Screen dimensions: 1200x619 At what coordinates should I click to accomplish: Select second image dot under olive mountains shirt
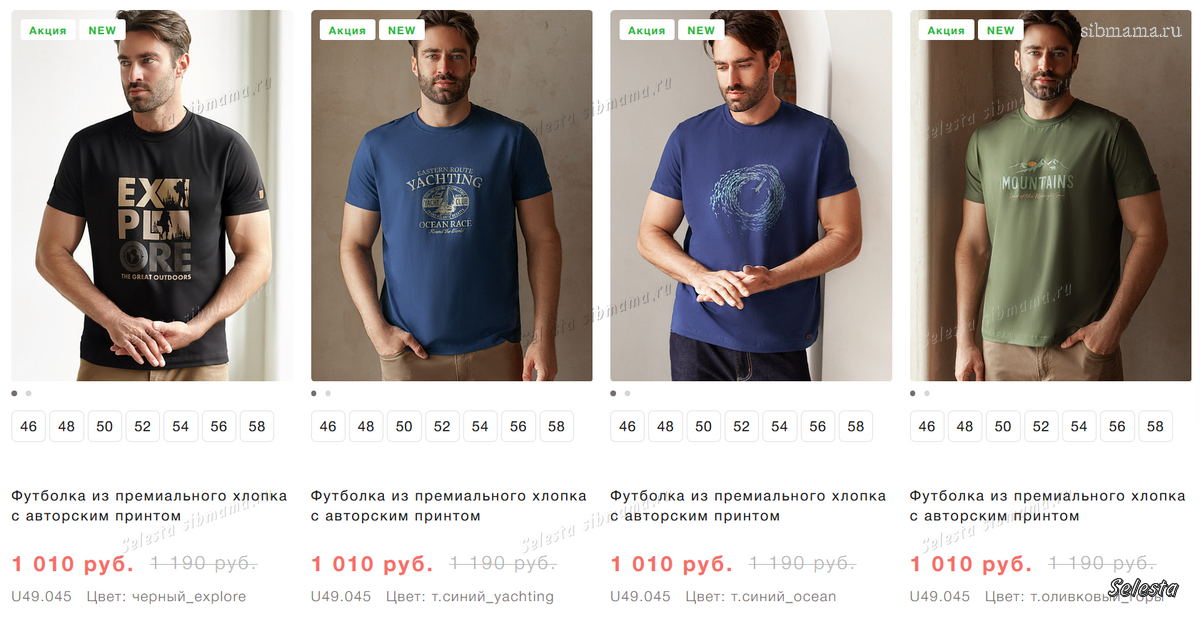point(927,394)
